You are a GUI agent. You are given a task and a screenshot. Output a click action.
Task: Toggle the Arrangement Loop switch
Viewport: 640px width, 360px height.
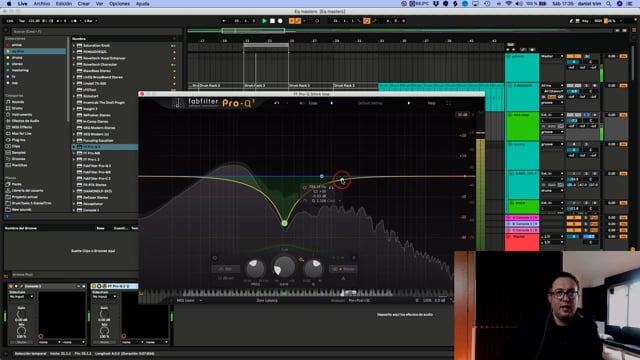point(367,21)
